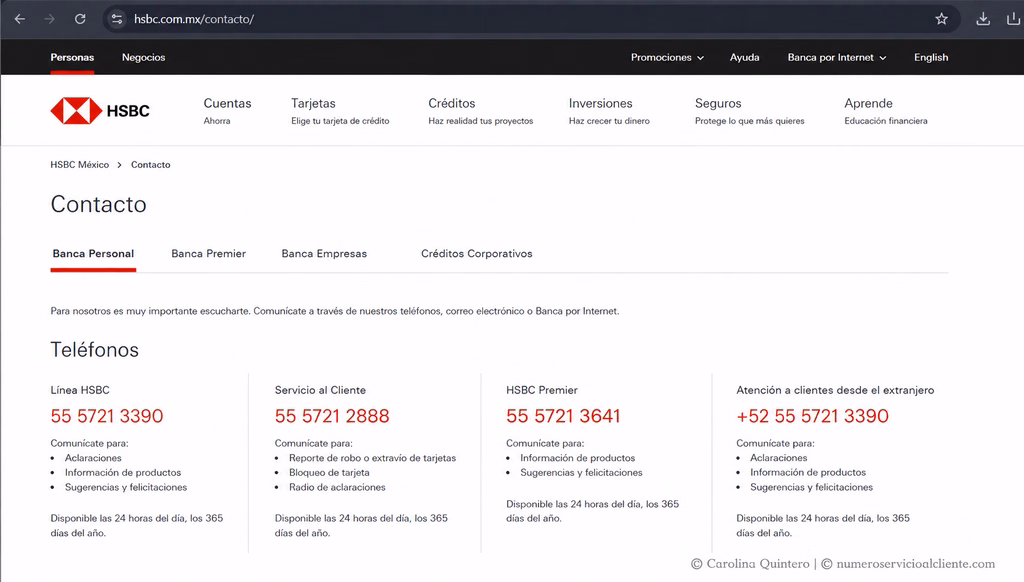The height and width of the screenshot is (582, 1024).
Task: Click the HSBC logo
Action: (x=100, y=110)
